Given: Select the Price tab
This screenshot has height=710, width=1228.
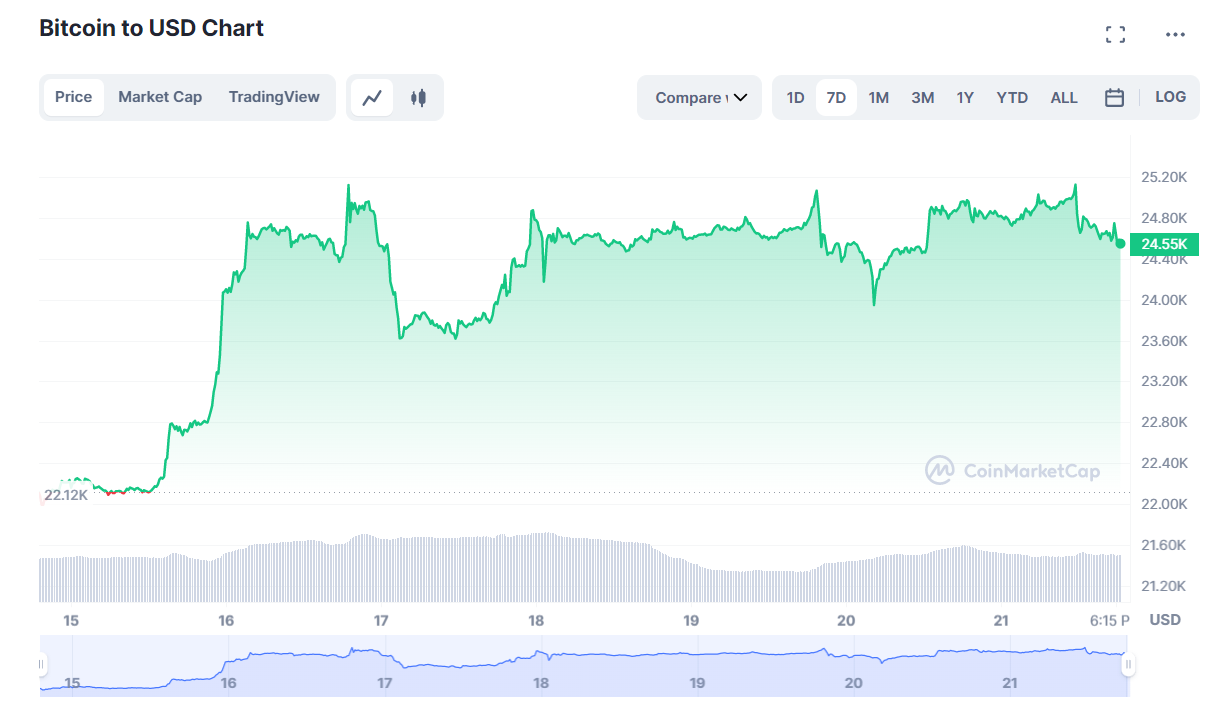Looking at the screenshot, I should (73, 97).
